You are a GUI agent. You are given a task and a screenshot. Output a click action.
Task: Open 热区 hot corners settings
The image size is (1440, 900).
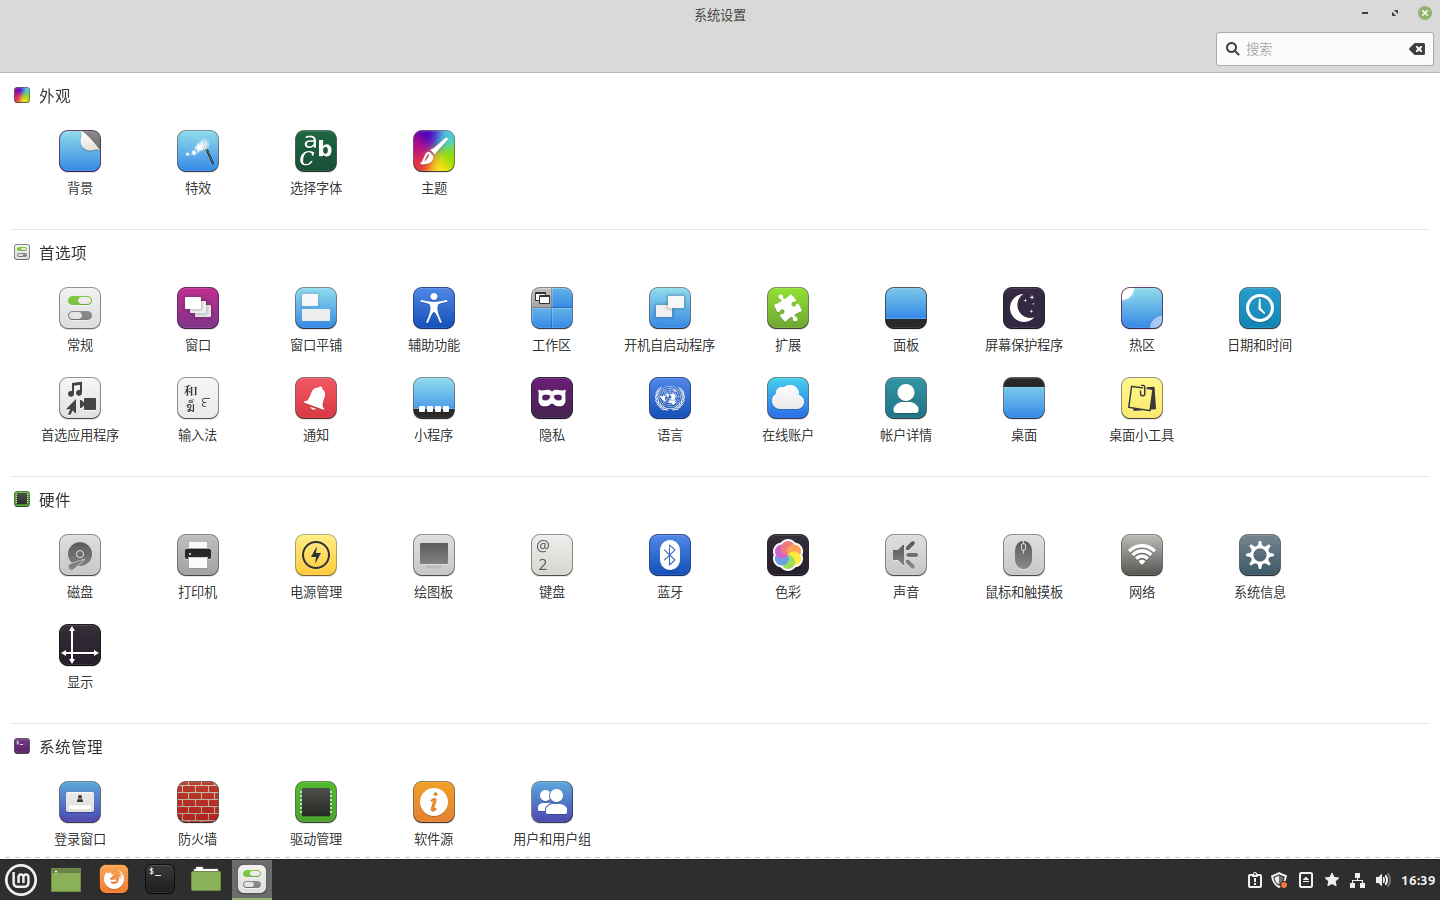[1142, 320]
